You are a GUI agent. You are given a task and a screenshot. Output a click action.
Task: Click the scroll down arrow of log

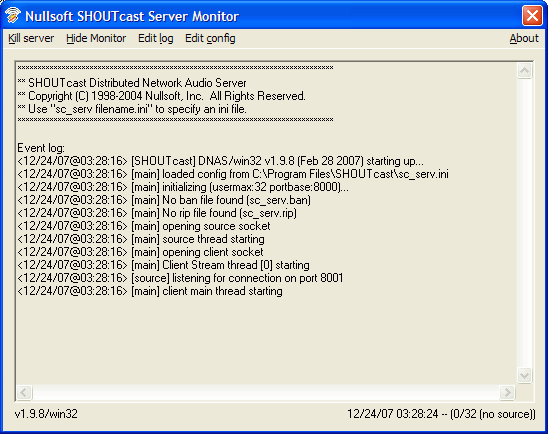tap(524, 376)
